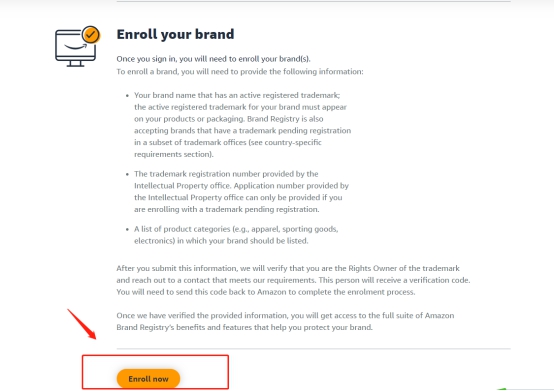Click the Amazon smile logo inside monitor
Image resolution: width=554 pixels, height=391 pixels.
(x=75, y=46)
